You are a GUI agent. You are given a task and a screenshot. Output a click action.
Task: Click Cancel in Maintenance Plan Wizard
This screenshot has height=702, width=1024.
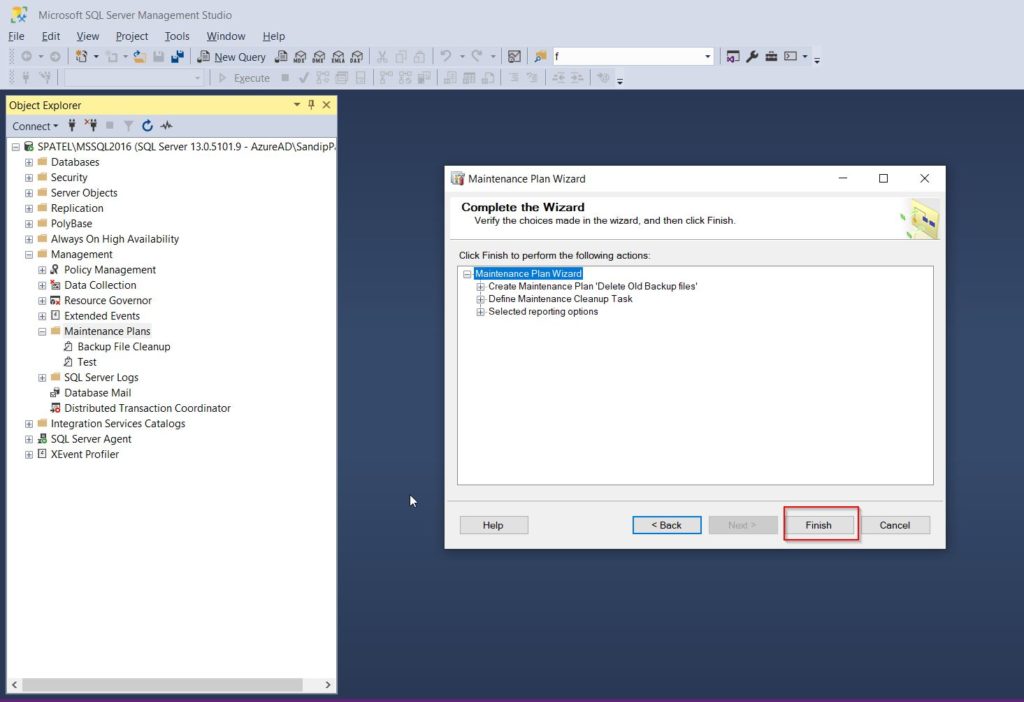(x=895, y=525)
